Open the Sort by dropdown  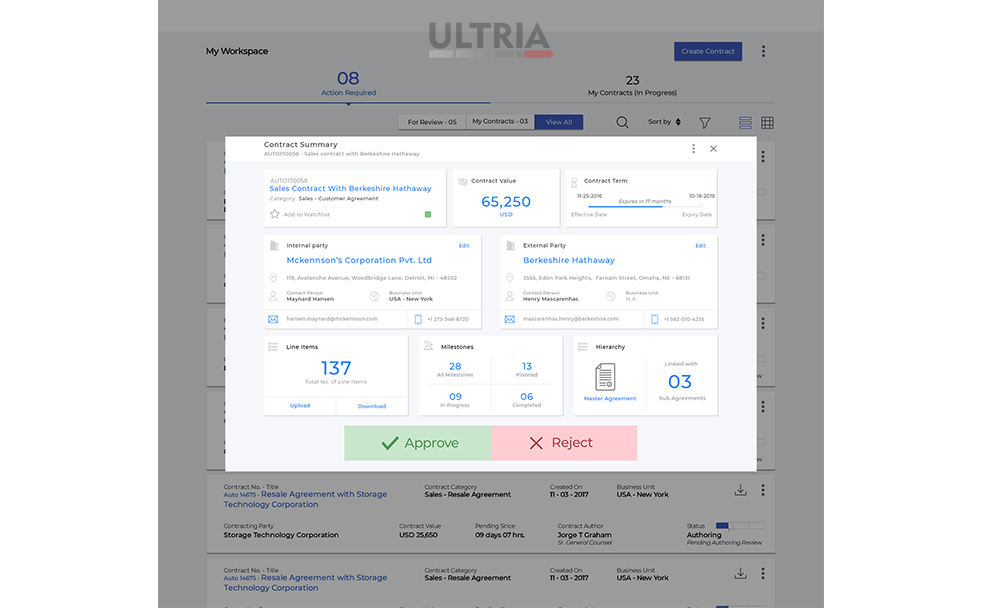[x=665, y=122]
